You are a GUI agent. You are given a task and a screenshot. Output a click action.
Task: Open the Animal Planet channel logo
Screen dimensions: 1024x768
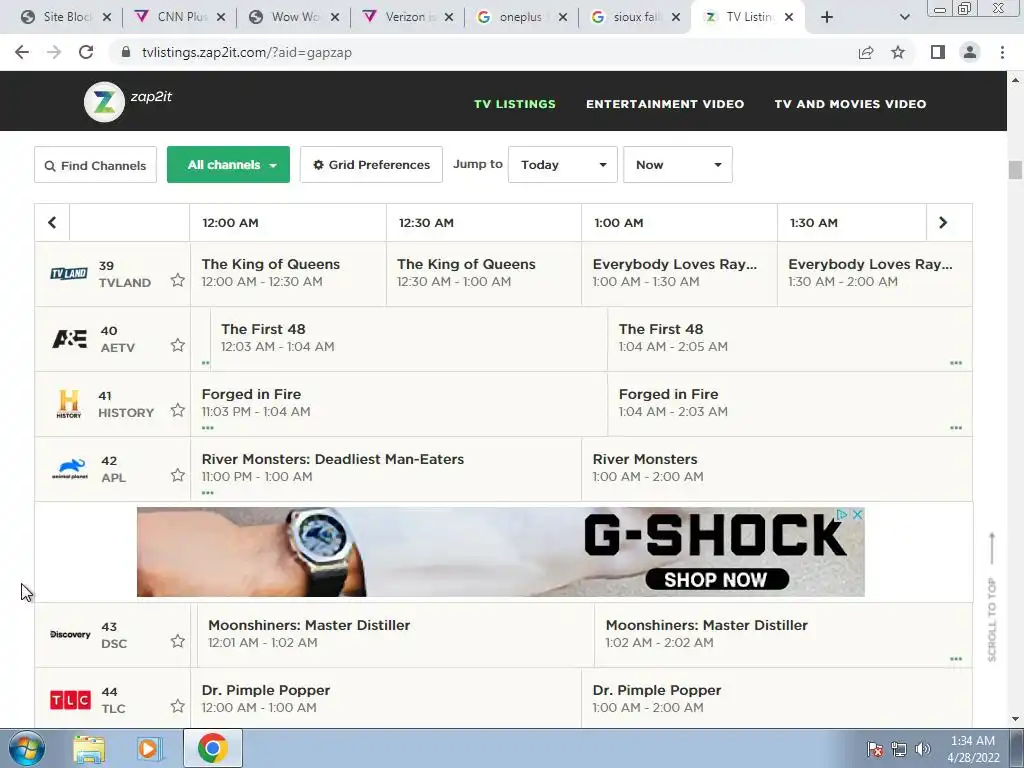[70, 469]
